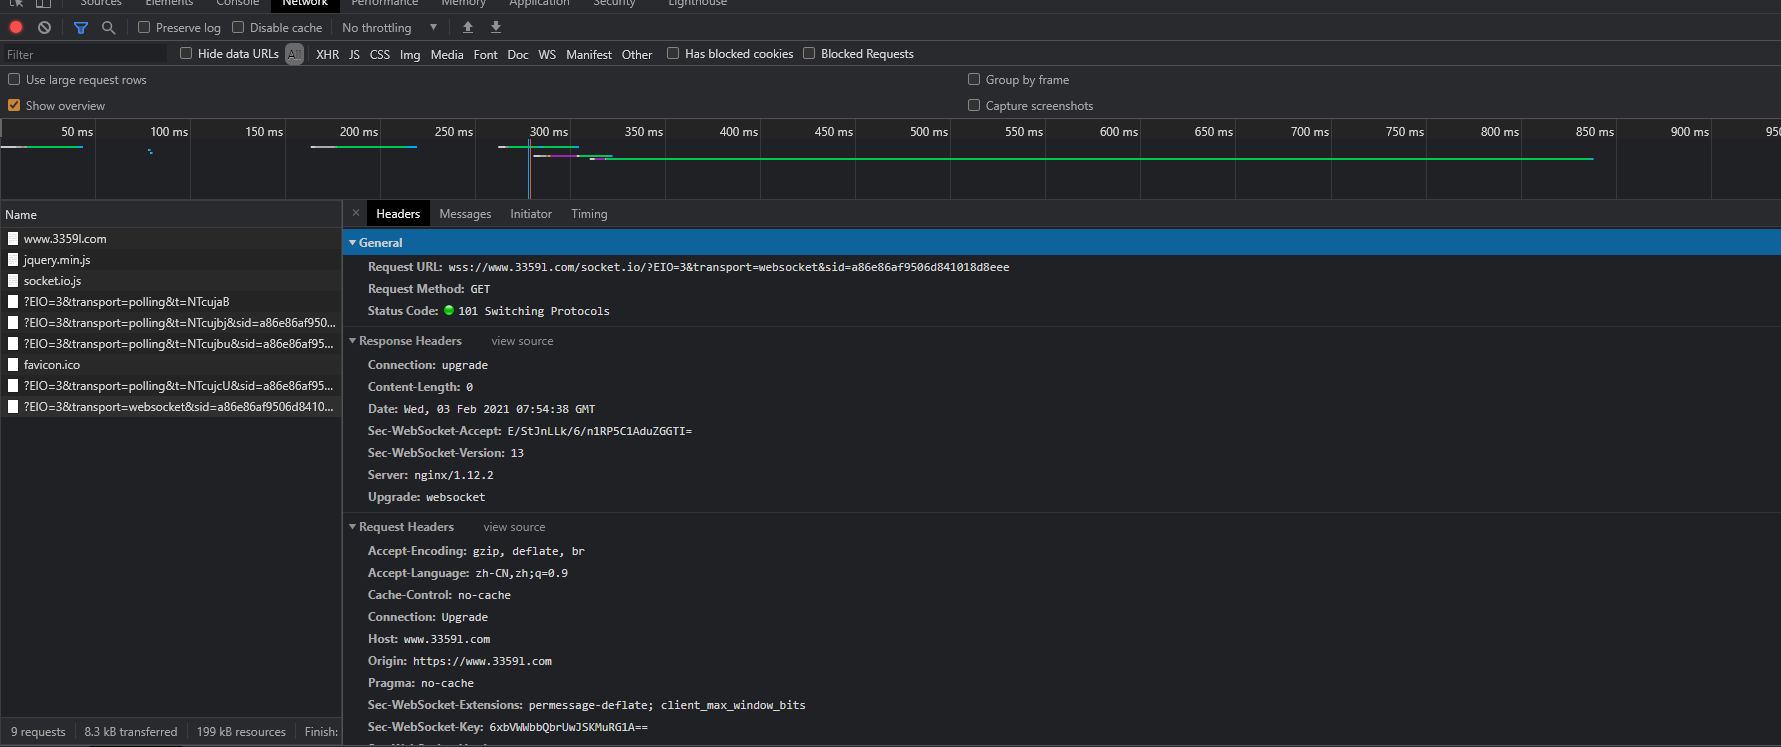The image size is (1781, 747).
Task: Tick the Hide data URLs checkbox
Action: click(186, 53)
